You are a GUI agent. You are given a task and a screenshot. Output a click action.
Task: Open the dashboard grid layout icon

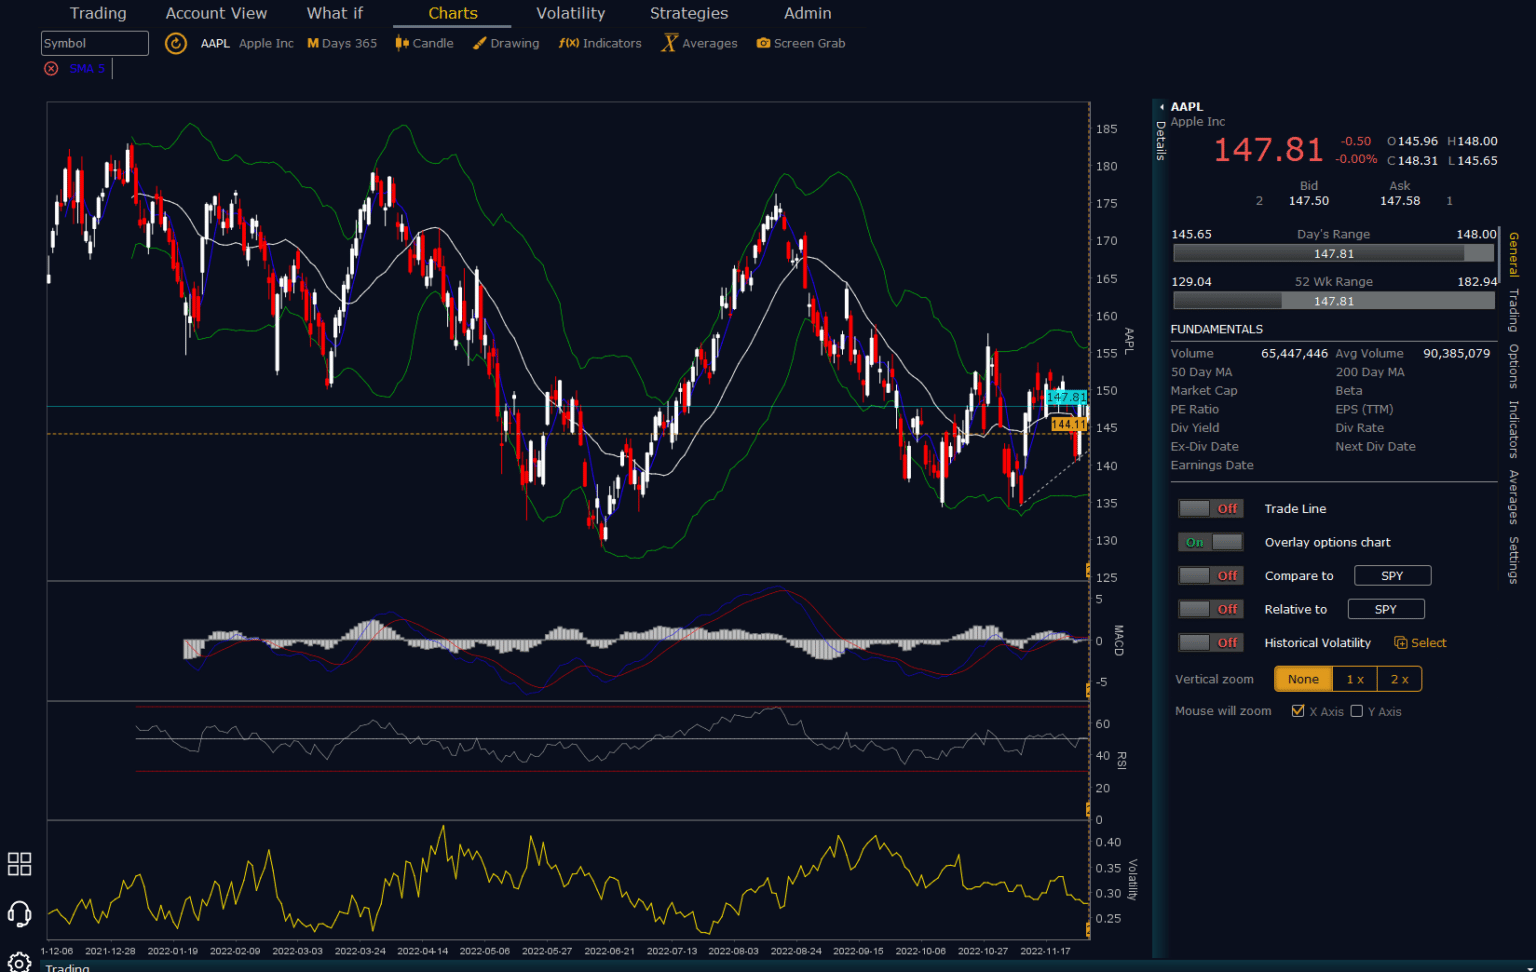point(19,864)
